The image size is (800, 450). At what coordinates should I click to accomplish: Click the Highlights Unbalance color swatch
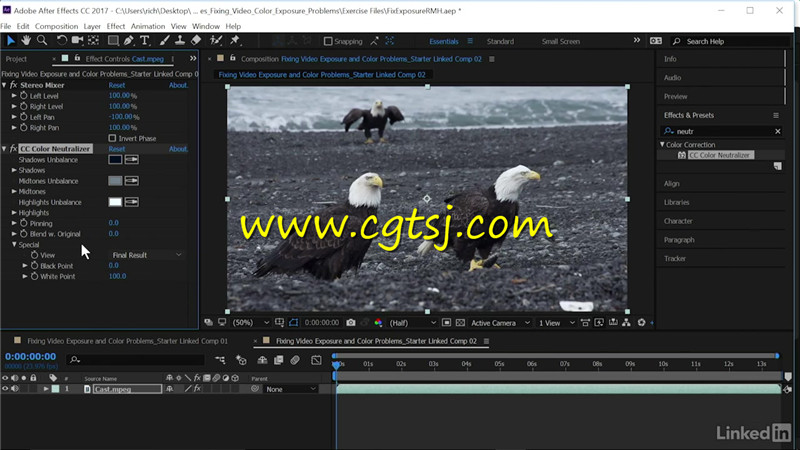115,202
